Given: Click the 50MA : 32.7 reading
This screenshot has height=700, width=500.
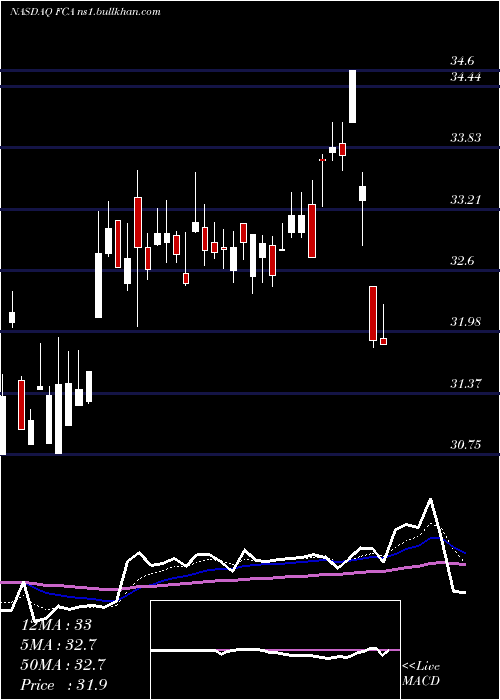Looking at the screenshot, I should click(63, 665).
